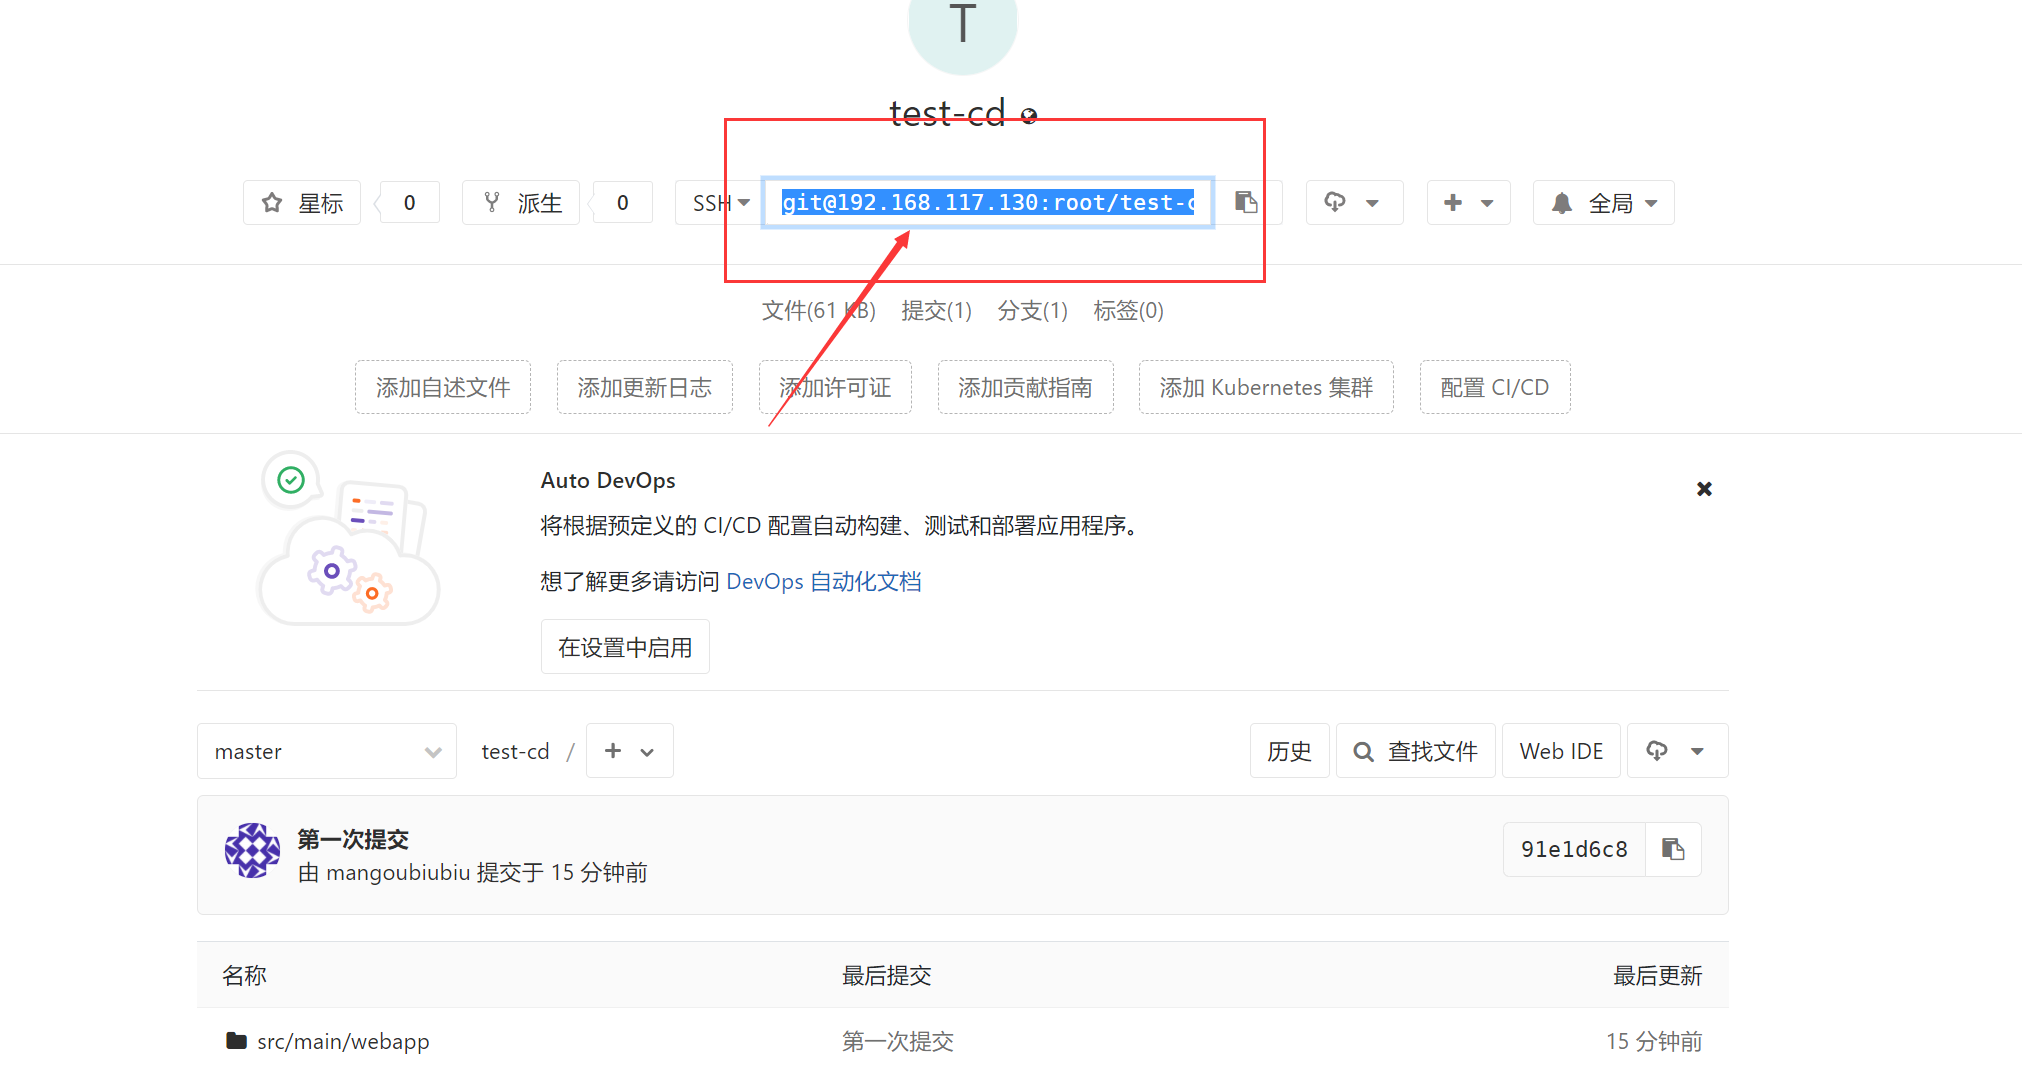Click the test-cd breadcrumb path
The width and height of the screenshot is (2022, 1073).
(515, 751)
